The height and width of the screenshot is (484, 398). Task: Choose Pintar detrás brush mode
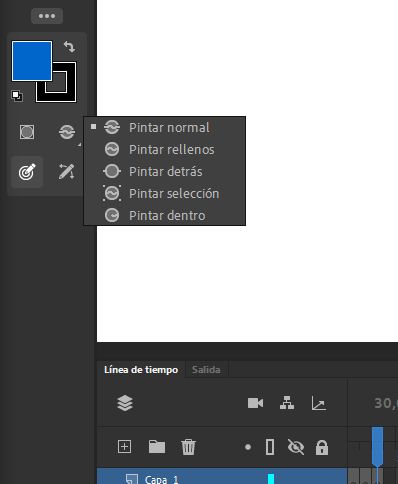click(x=164, y=172)
